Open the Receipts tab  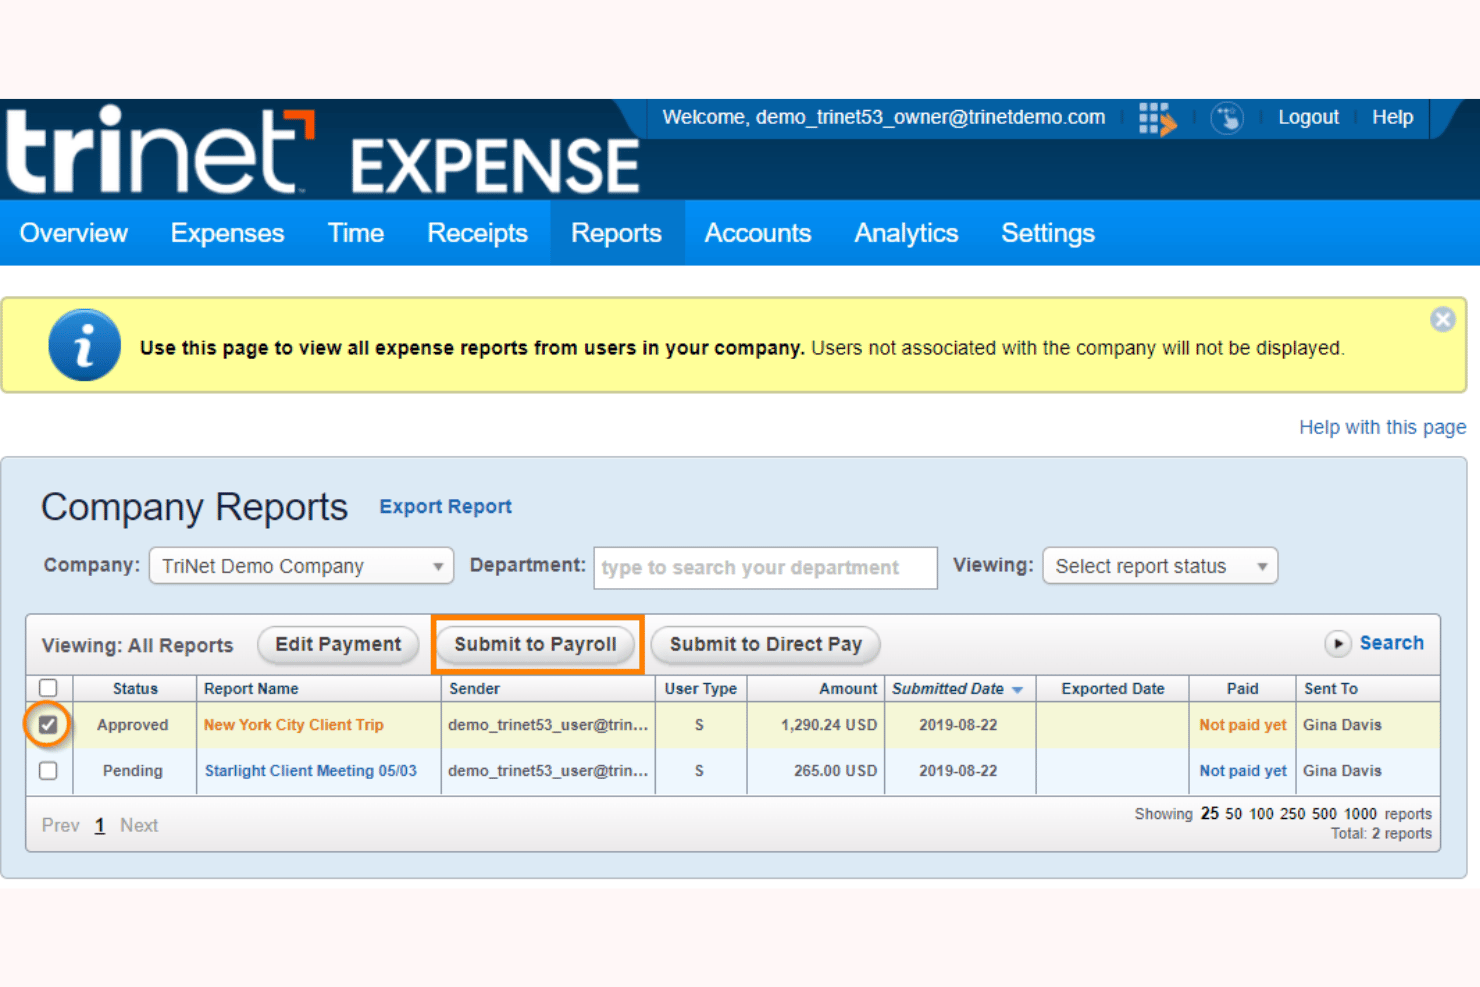(477, 233)
